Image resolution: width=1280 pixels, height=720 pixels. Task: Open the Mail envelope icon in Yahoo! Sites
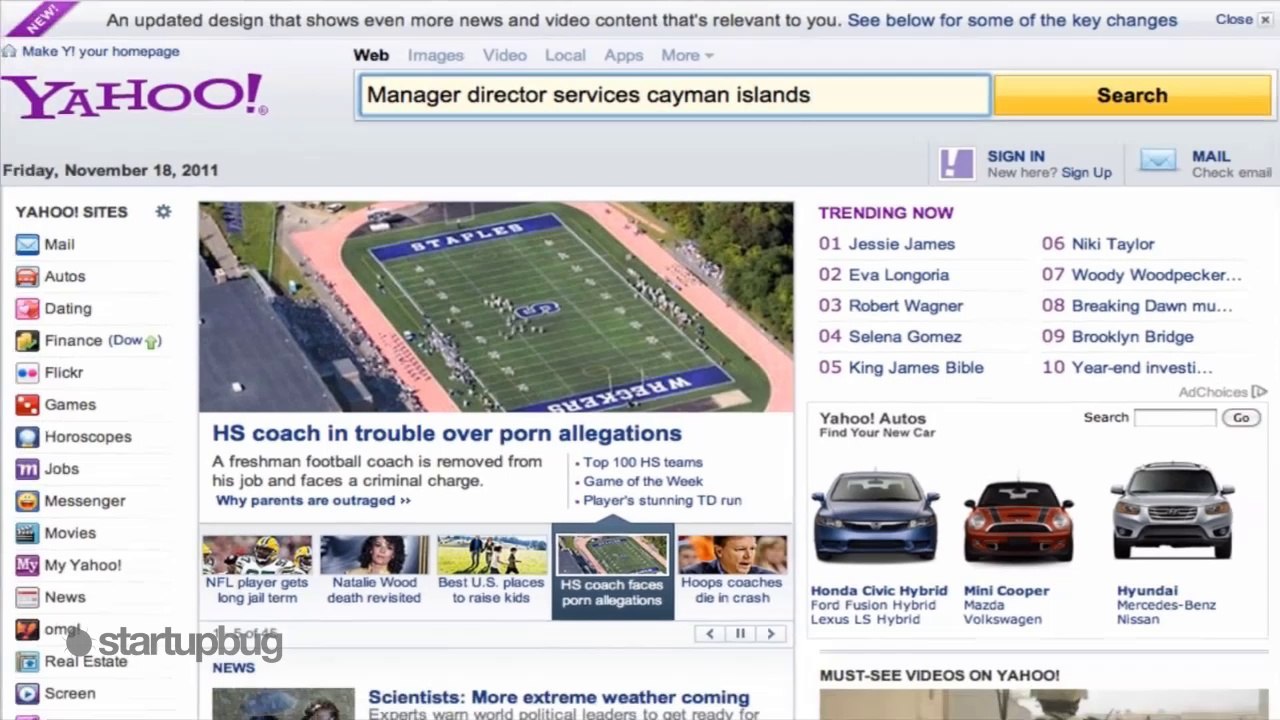tap(27, 244)
